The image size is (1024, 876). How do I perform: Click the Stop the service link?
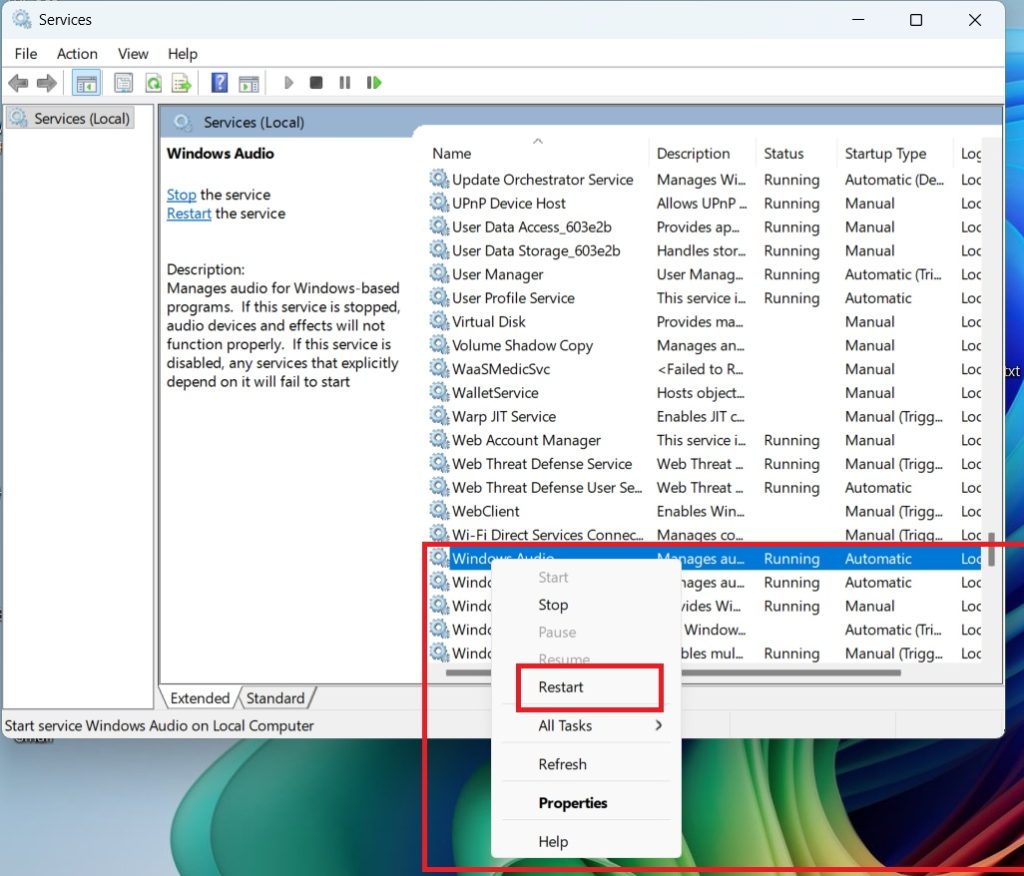pyautogui.click(x=181, y=195)
